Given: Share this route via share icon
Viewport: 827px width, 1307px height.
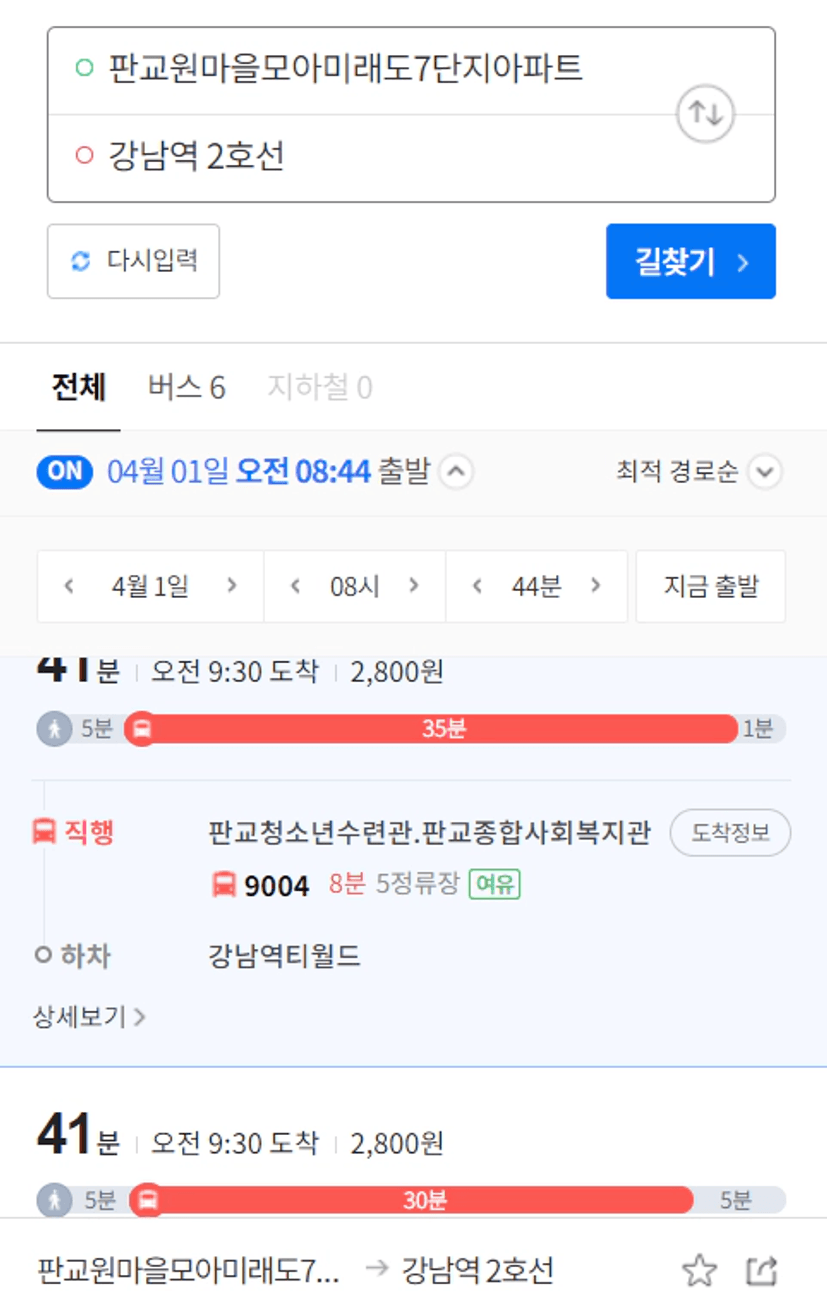Looking at the screenshot, I should 762,1271.
